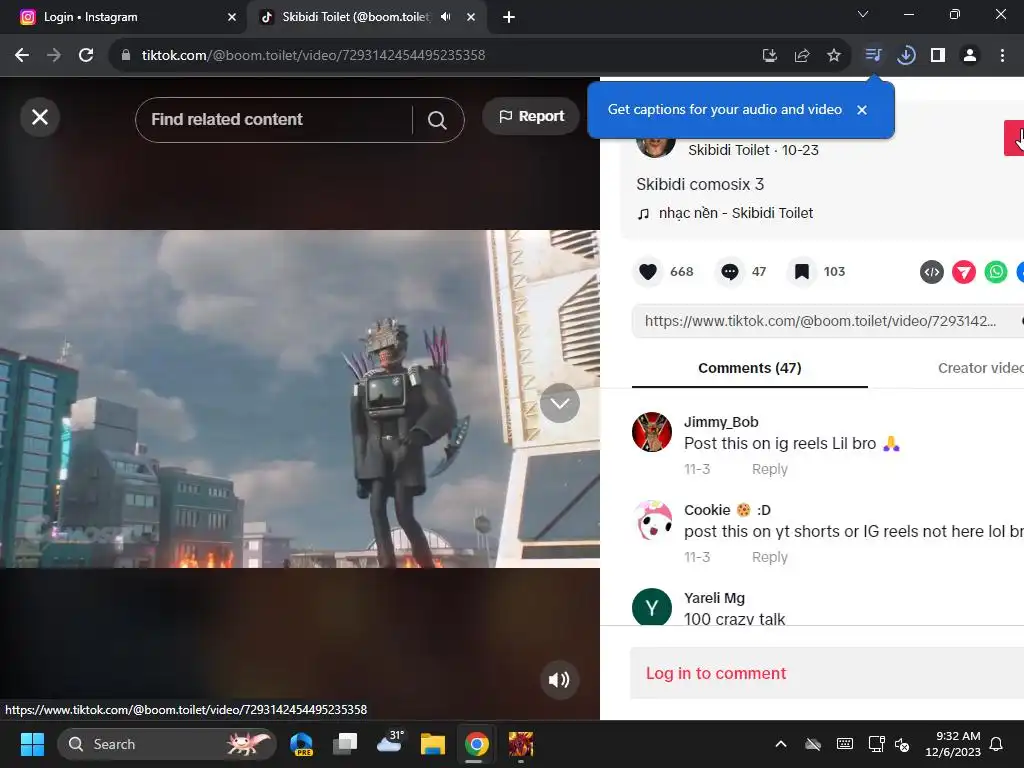The image size is (1024, 768).
Task: Open Task View on taskbar
Action: coord(345,744)
